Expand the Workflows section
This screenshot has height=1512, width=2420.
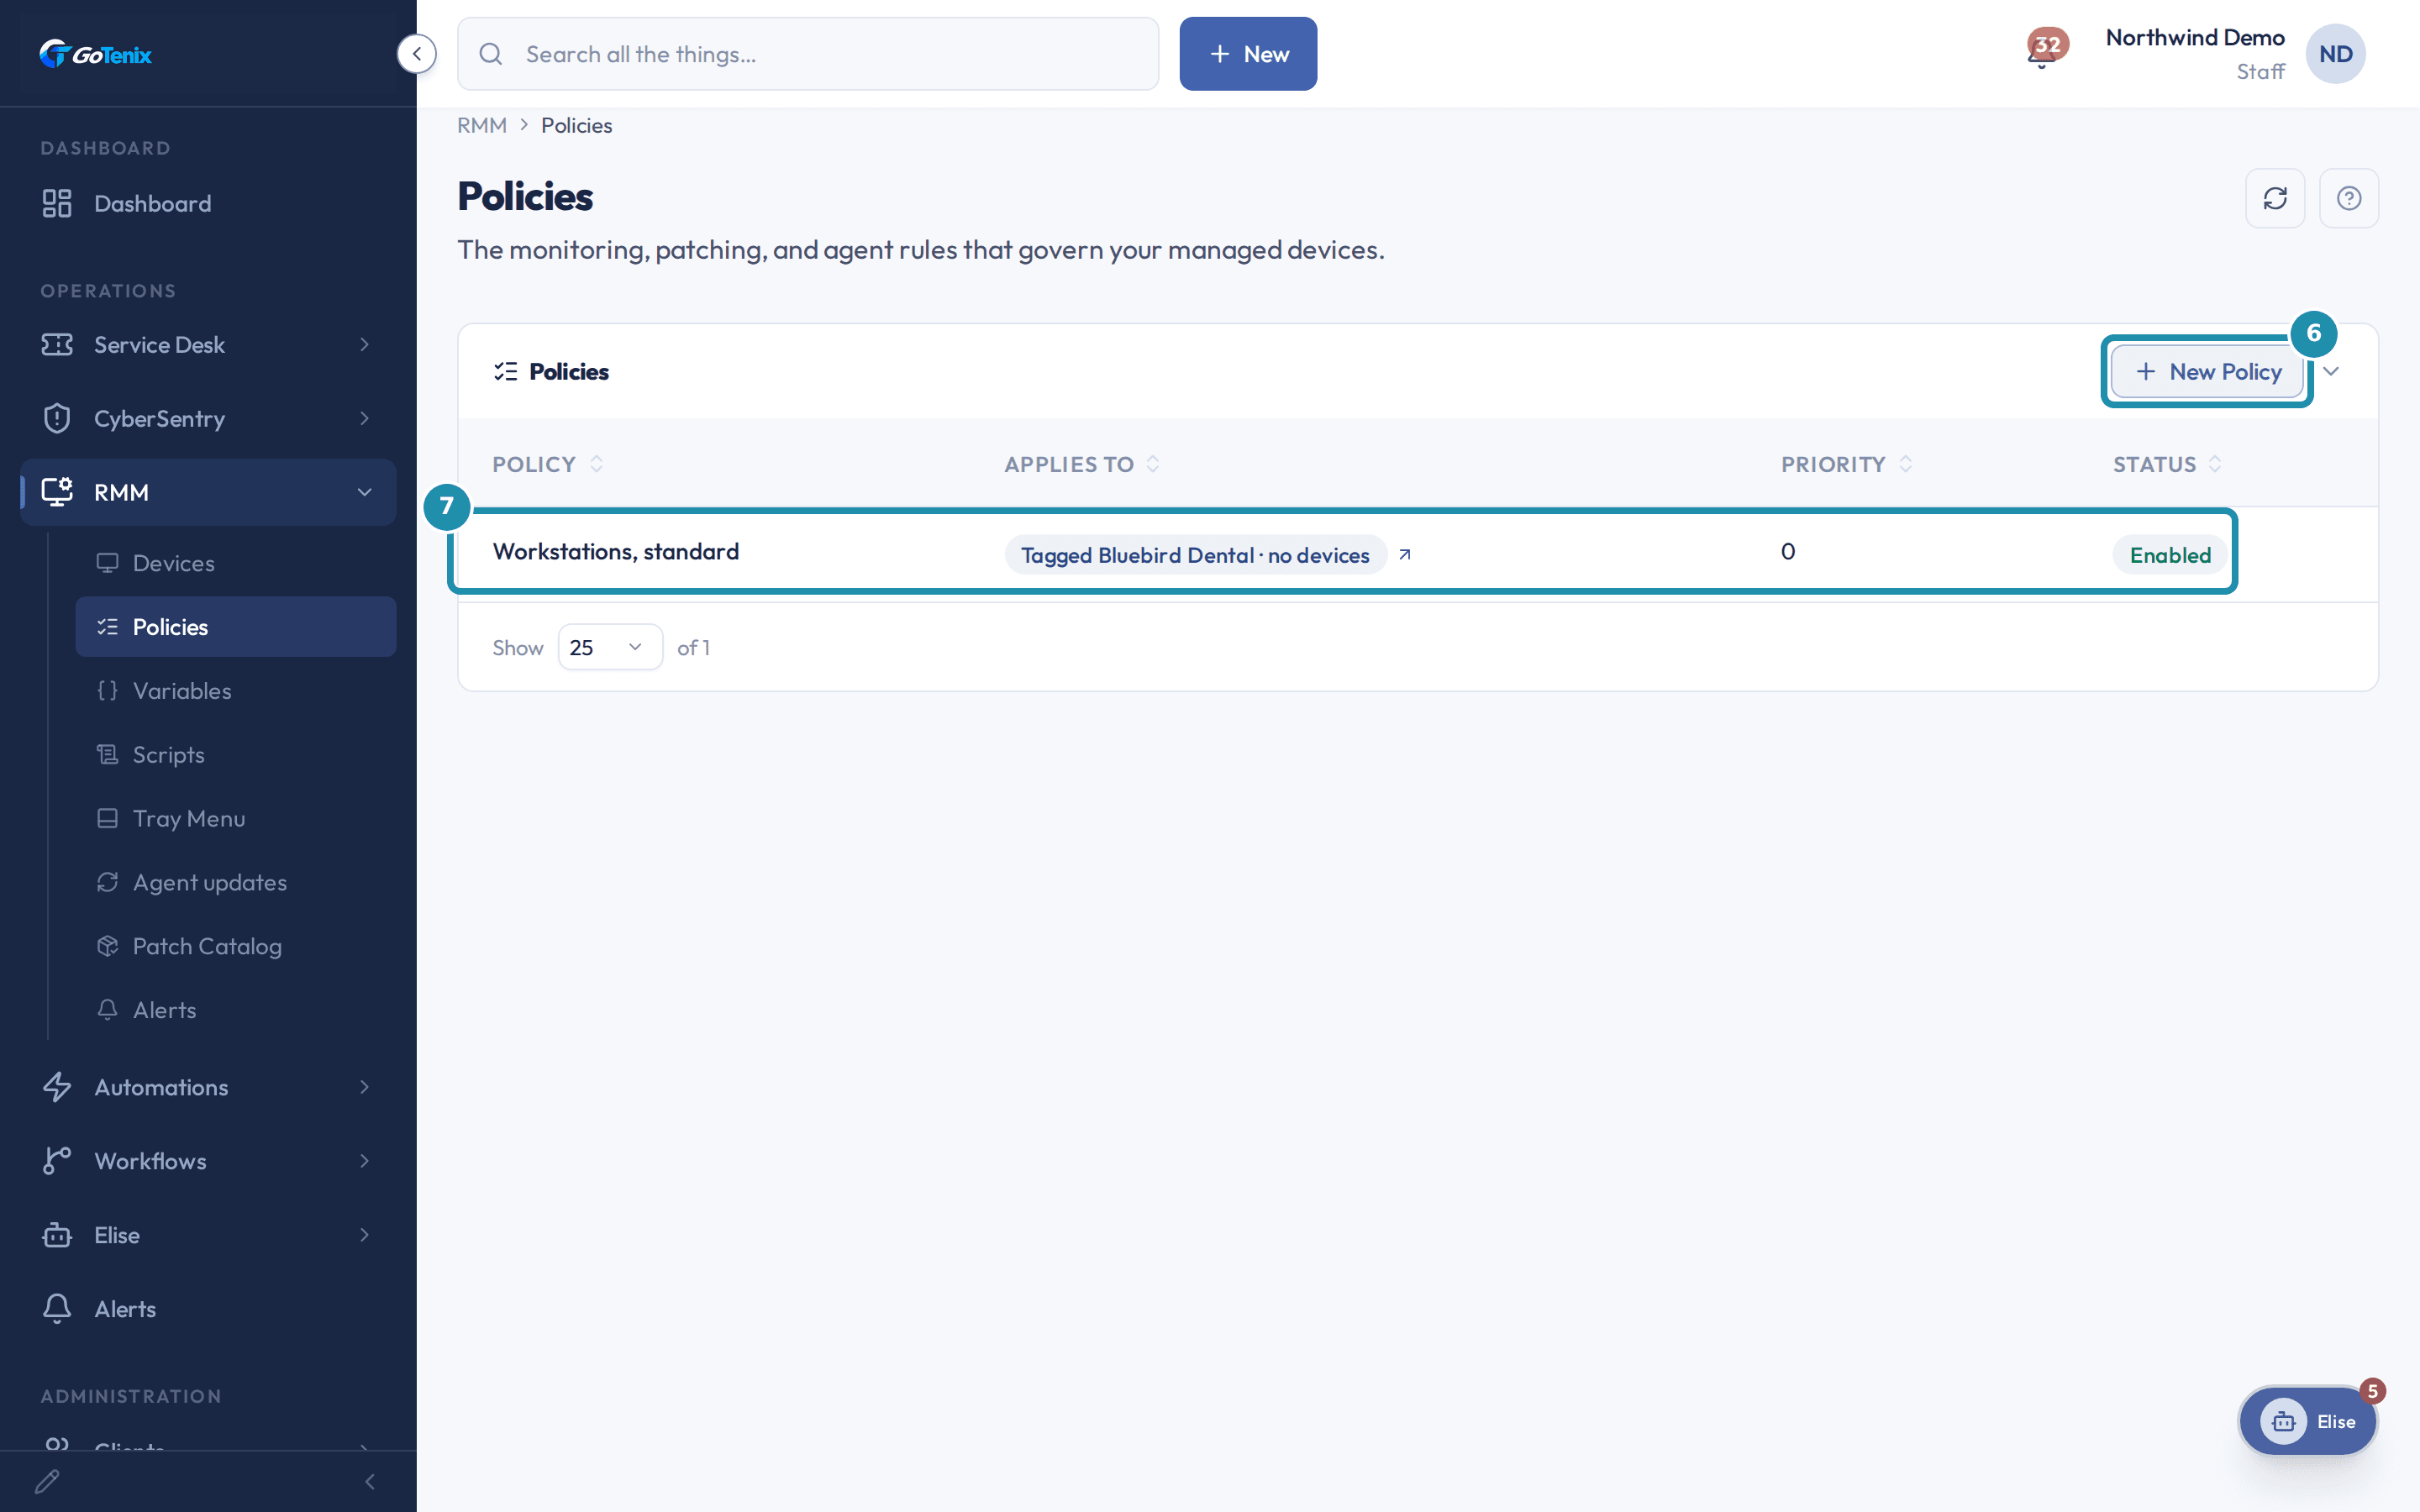208,1161
